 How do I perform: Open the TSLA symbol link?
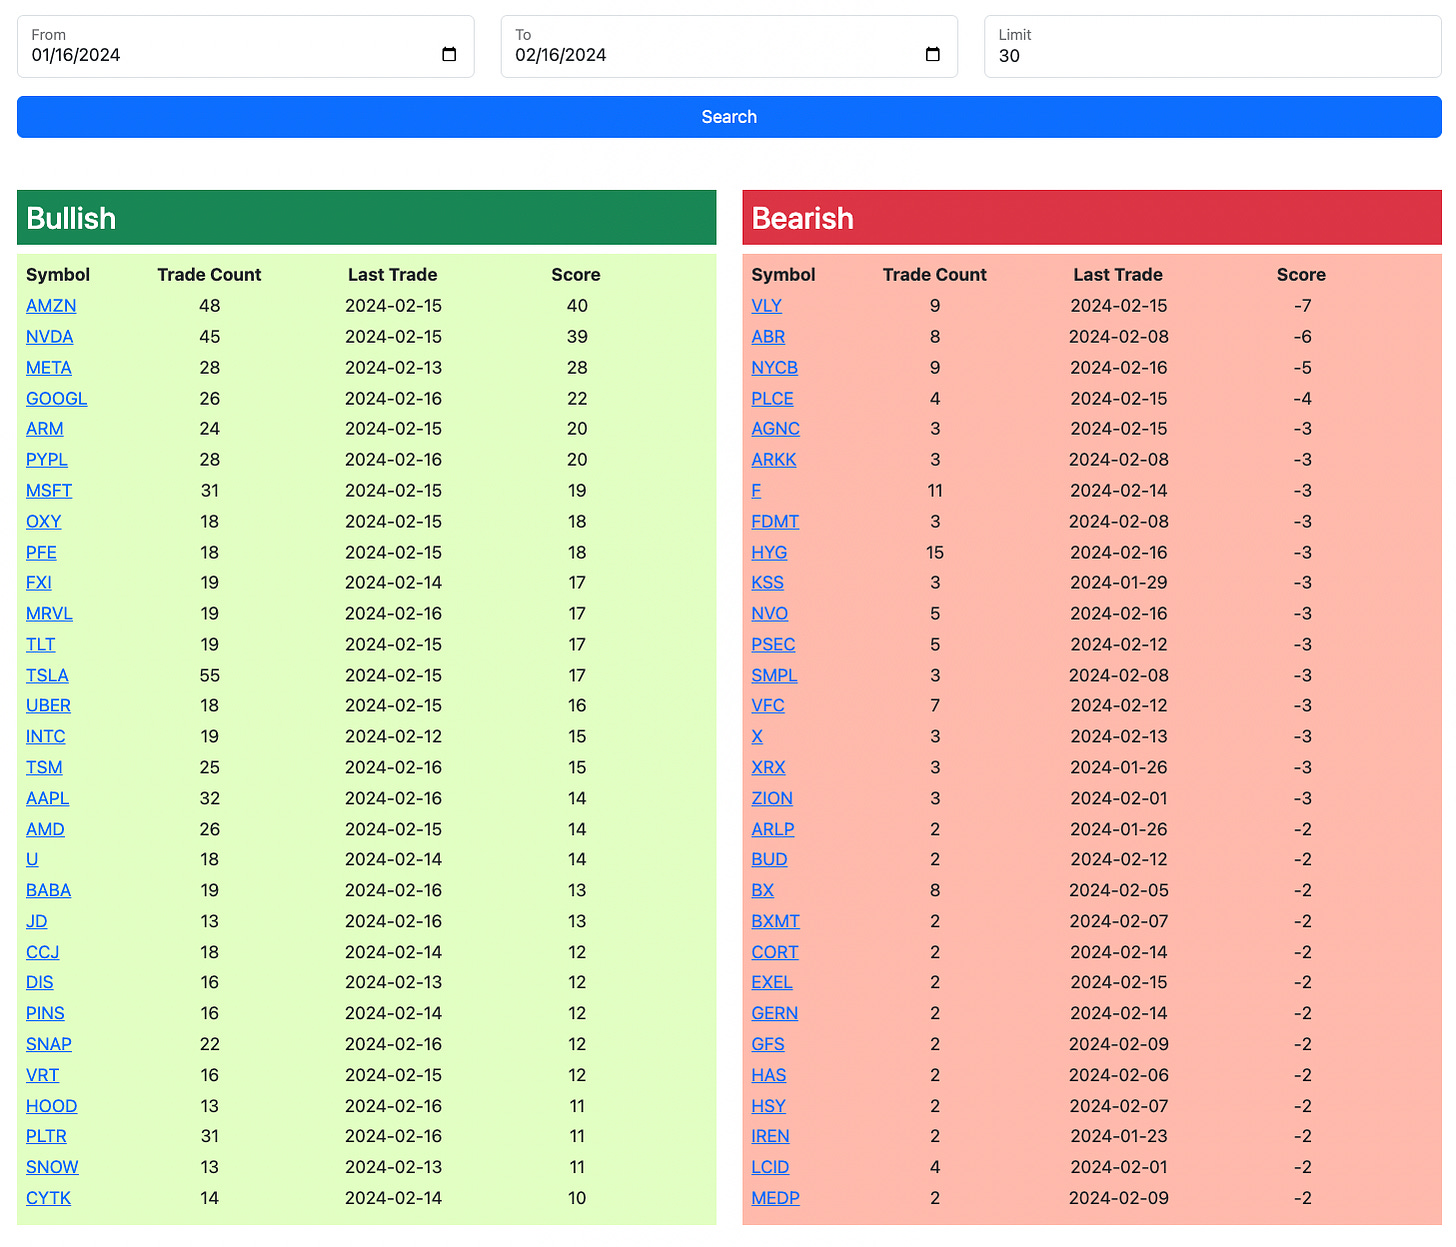tap(47, 676)
